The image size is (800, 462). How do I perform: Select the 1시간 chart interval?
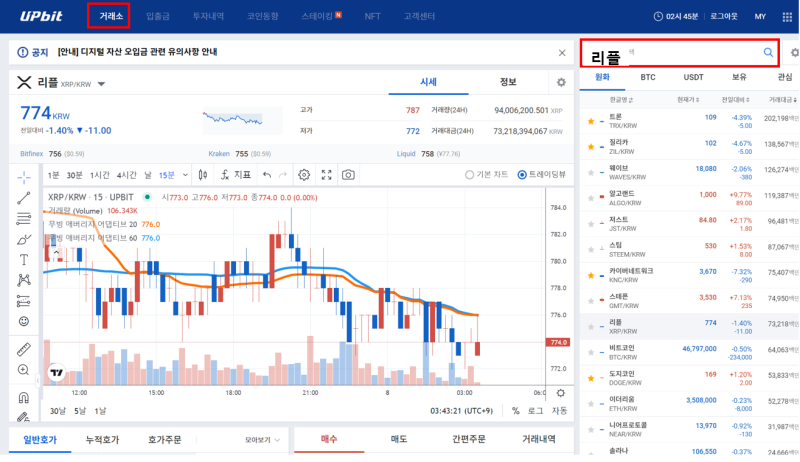pyautogui.click(x=99, y=175)
